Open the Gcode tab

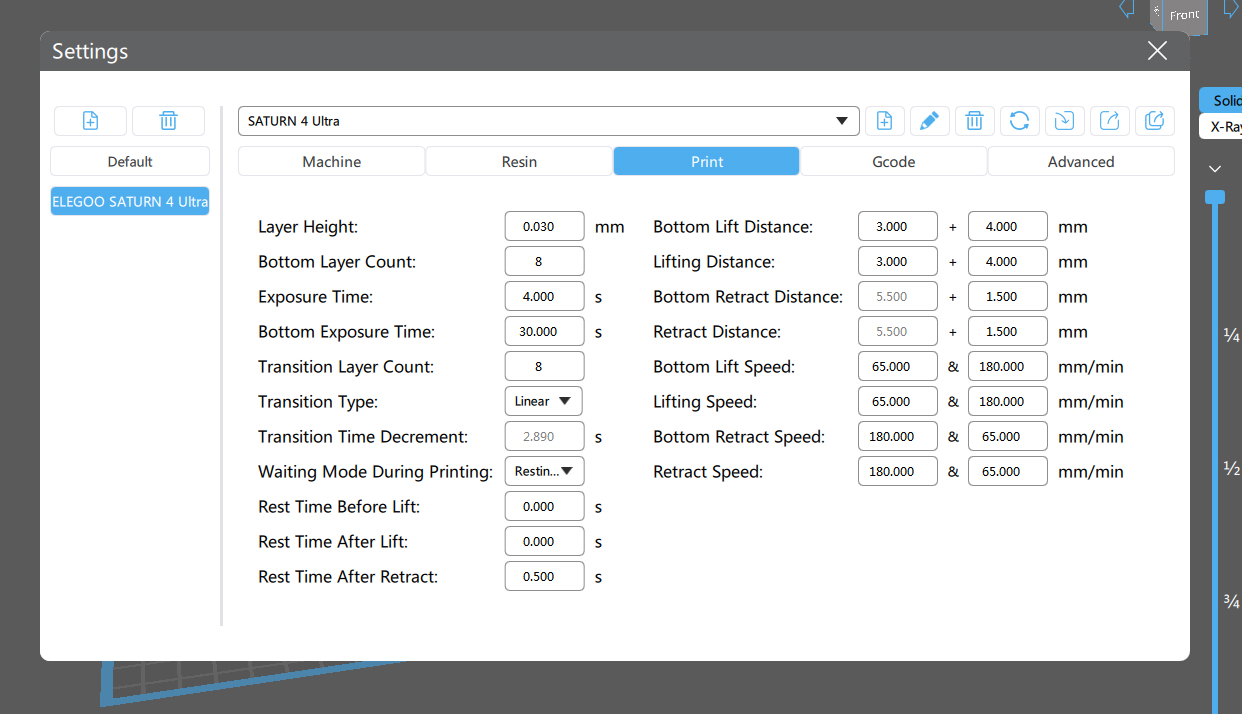coord(893,161)
